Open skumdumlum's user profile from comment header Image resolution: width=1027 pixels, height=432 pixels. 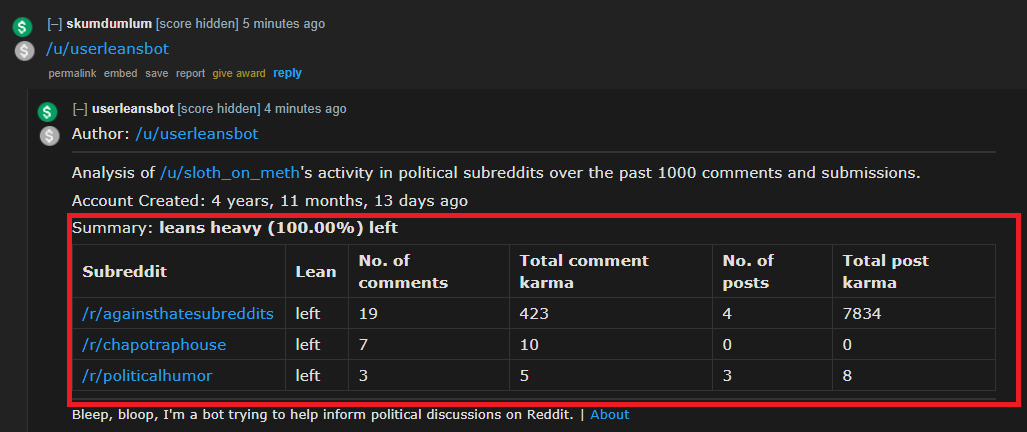coord(109,23)
